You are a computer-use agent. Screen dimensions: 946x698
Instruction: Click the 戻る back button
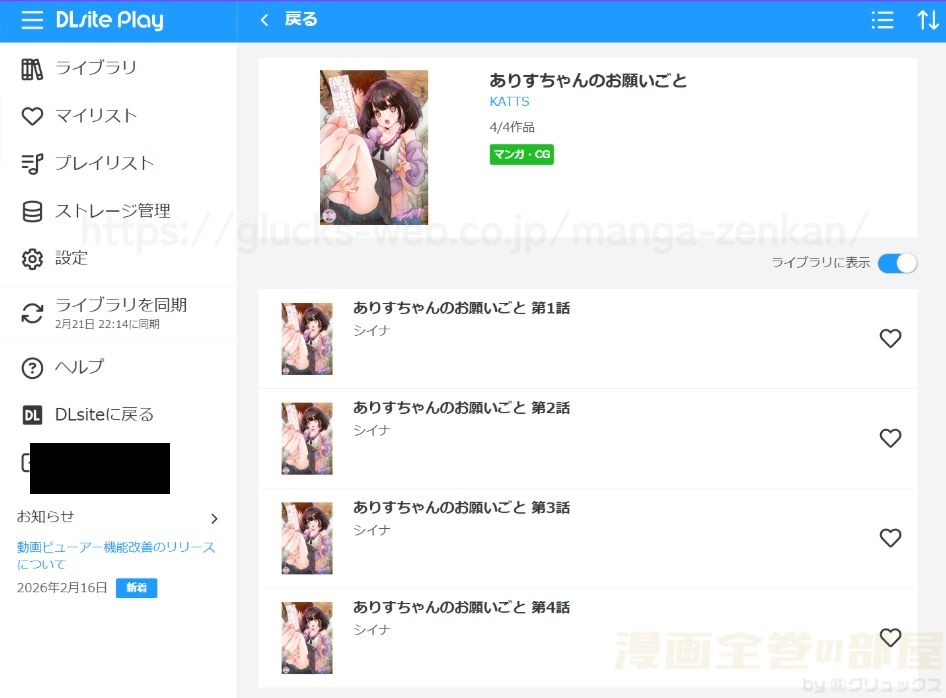(x=288, y=19)
